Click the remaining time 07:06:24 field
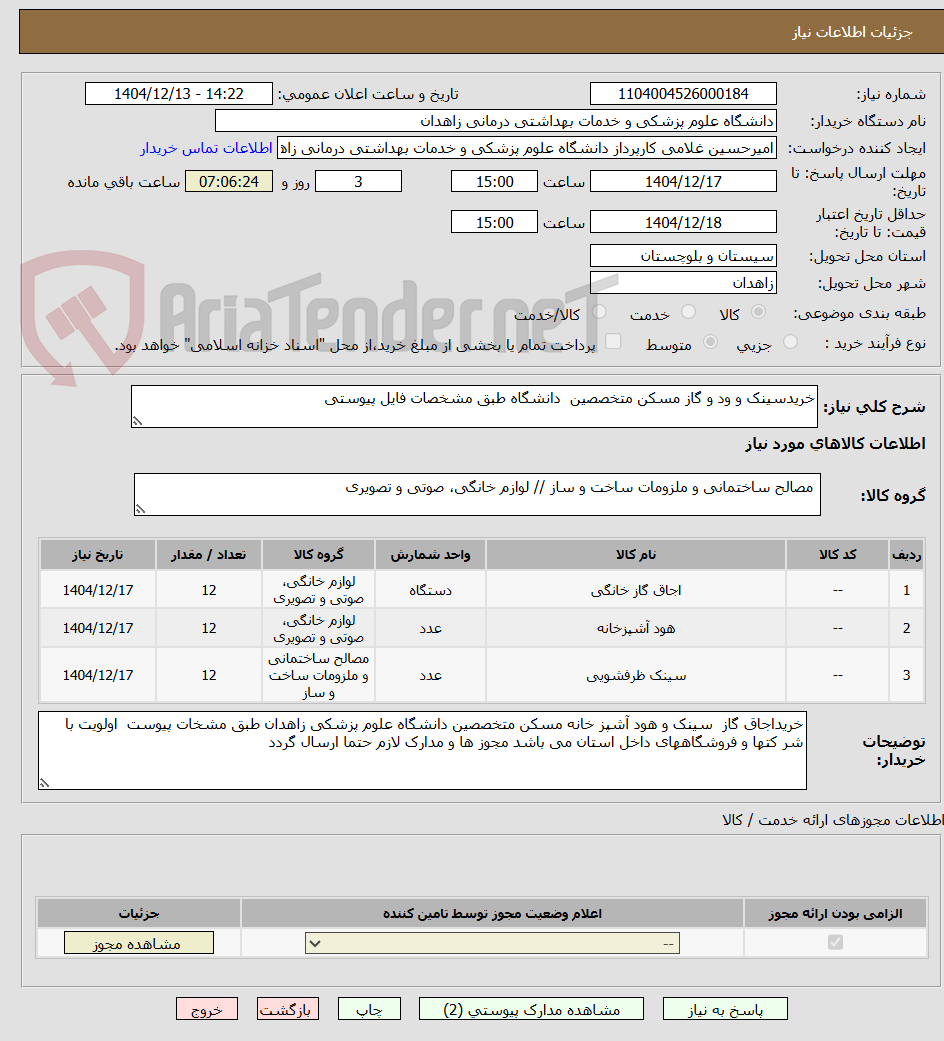This screenshot has width=944, height=1041. [228, 181]
